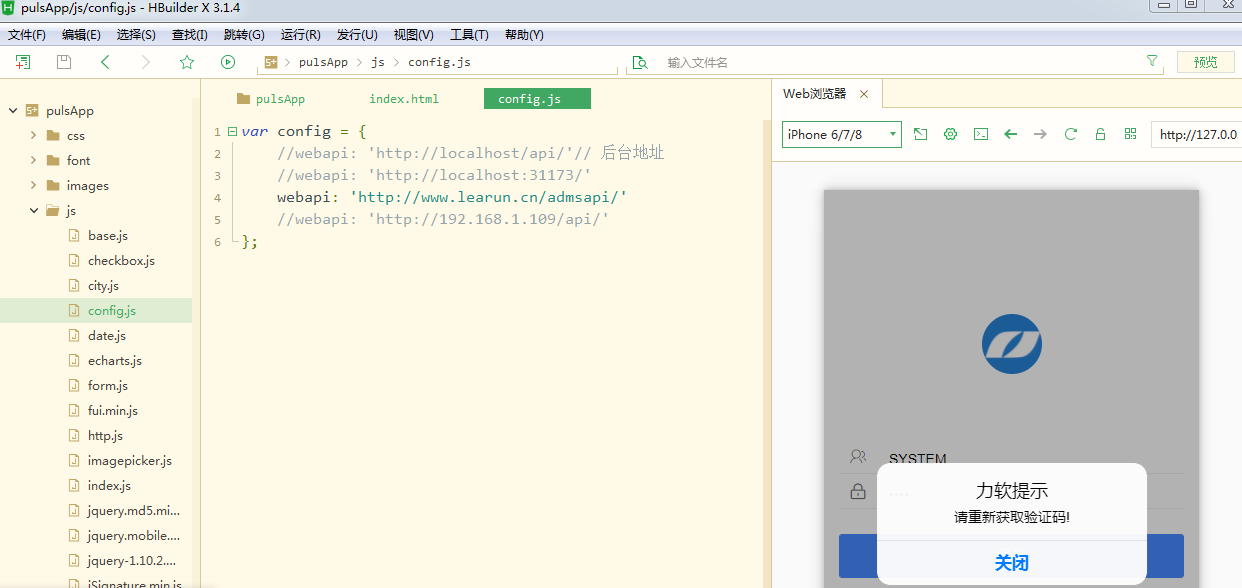Refresh the Web browser preview
The width and height of the screenshot is (1242, 588).
1070,134
